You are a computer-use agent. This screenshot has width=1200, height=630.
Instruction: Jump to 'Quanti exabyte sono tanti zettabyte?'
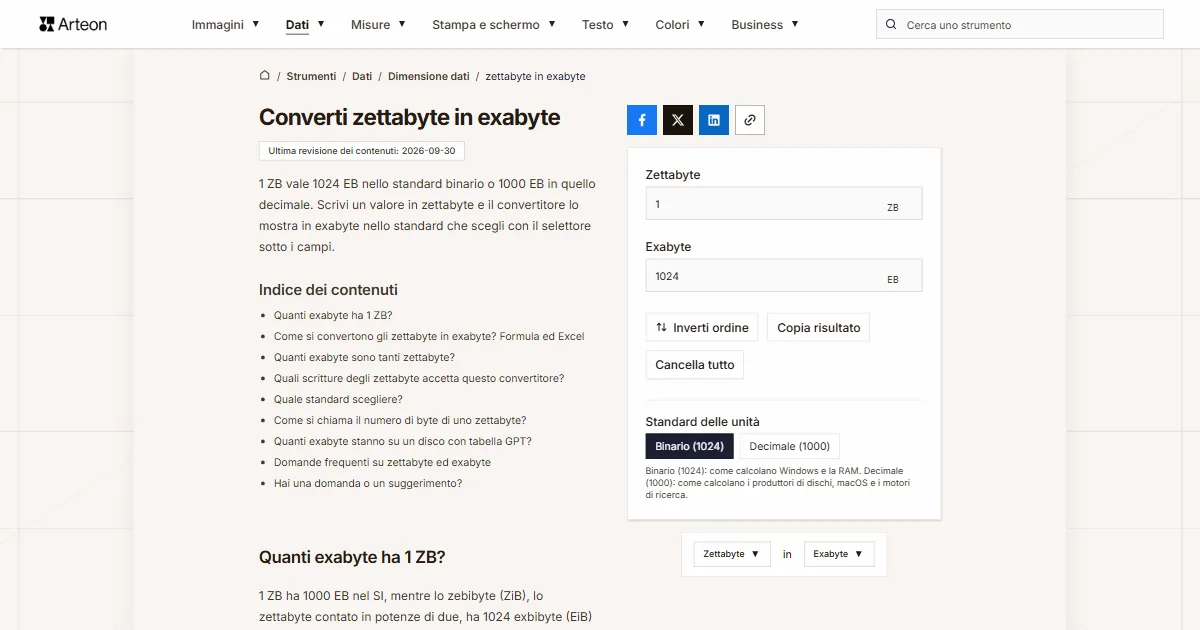point(364,357)
